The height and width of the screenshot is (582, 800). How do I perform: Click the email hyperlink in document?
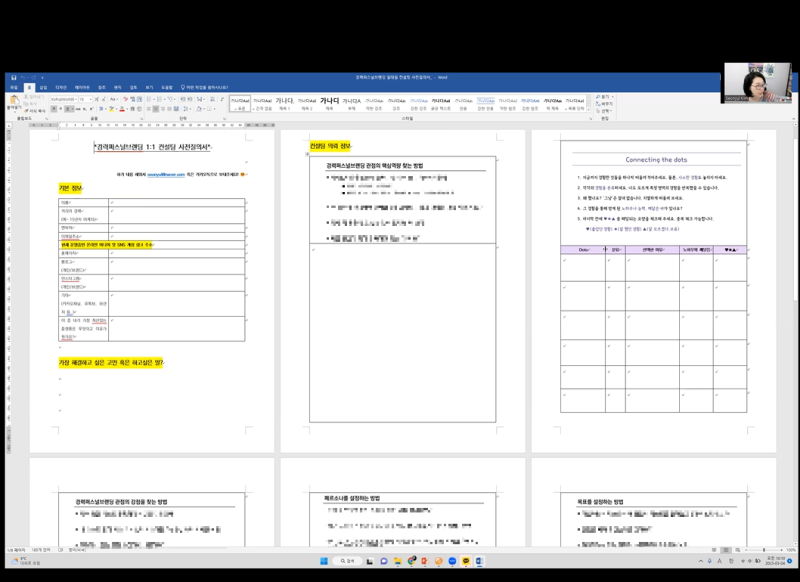(x=166, y=174)
